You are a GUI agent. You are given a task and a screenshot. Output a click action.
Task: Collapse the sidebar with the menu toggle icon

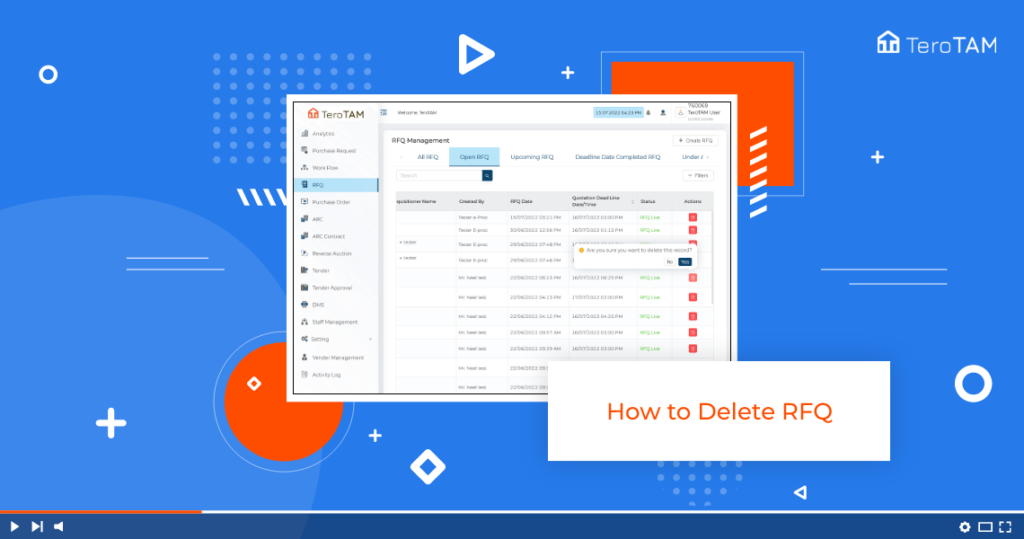[384, 112]
